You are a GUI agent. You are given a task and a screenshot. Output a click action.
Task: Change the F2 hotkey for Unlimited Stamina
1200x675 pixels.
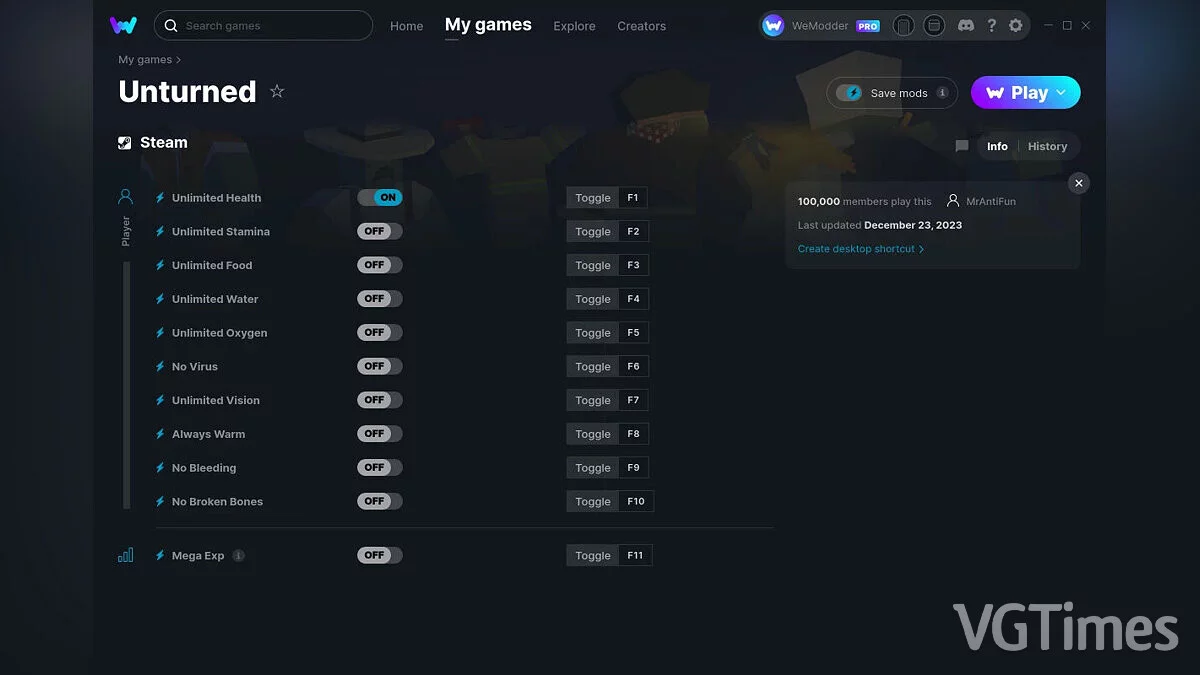point(633,231)
